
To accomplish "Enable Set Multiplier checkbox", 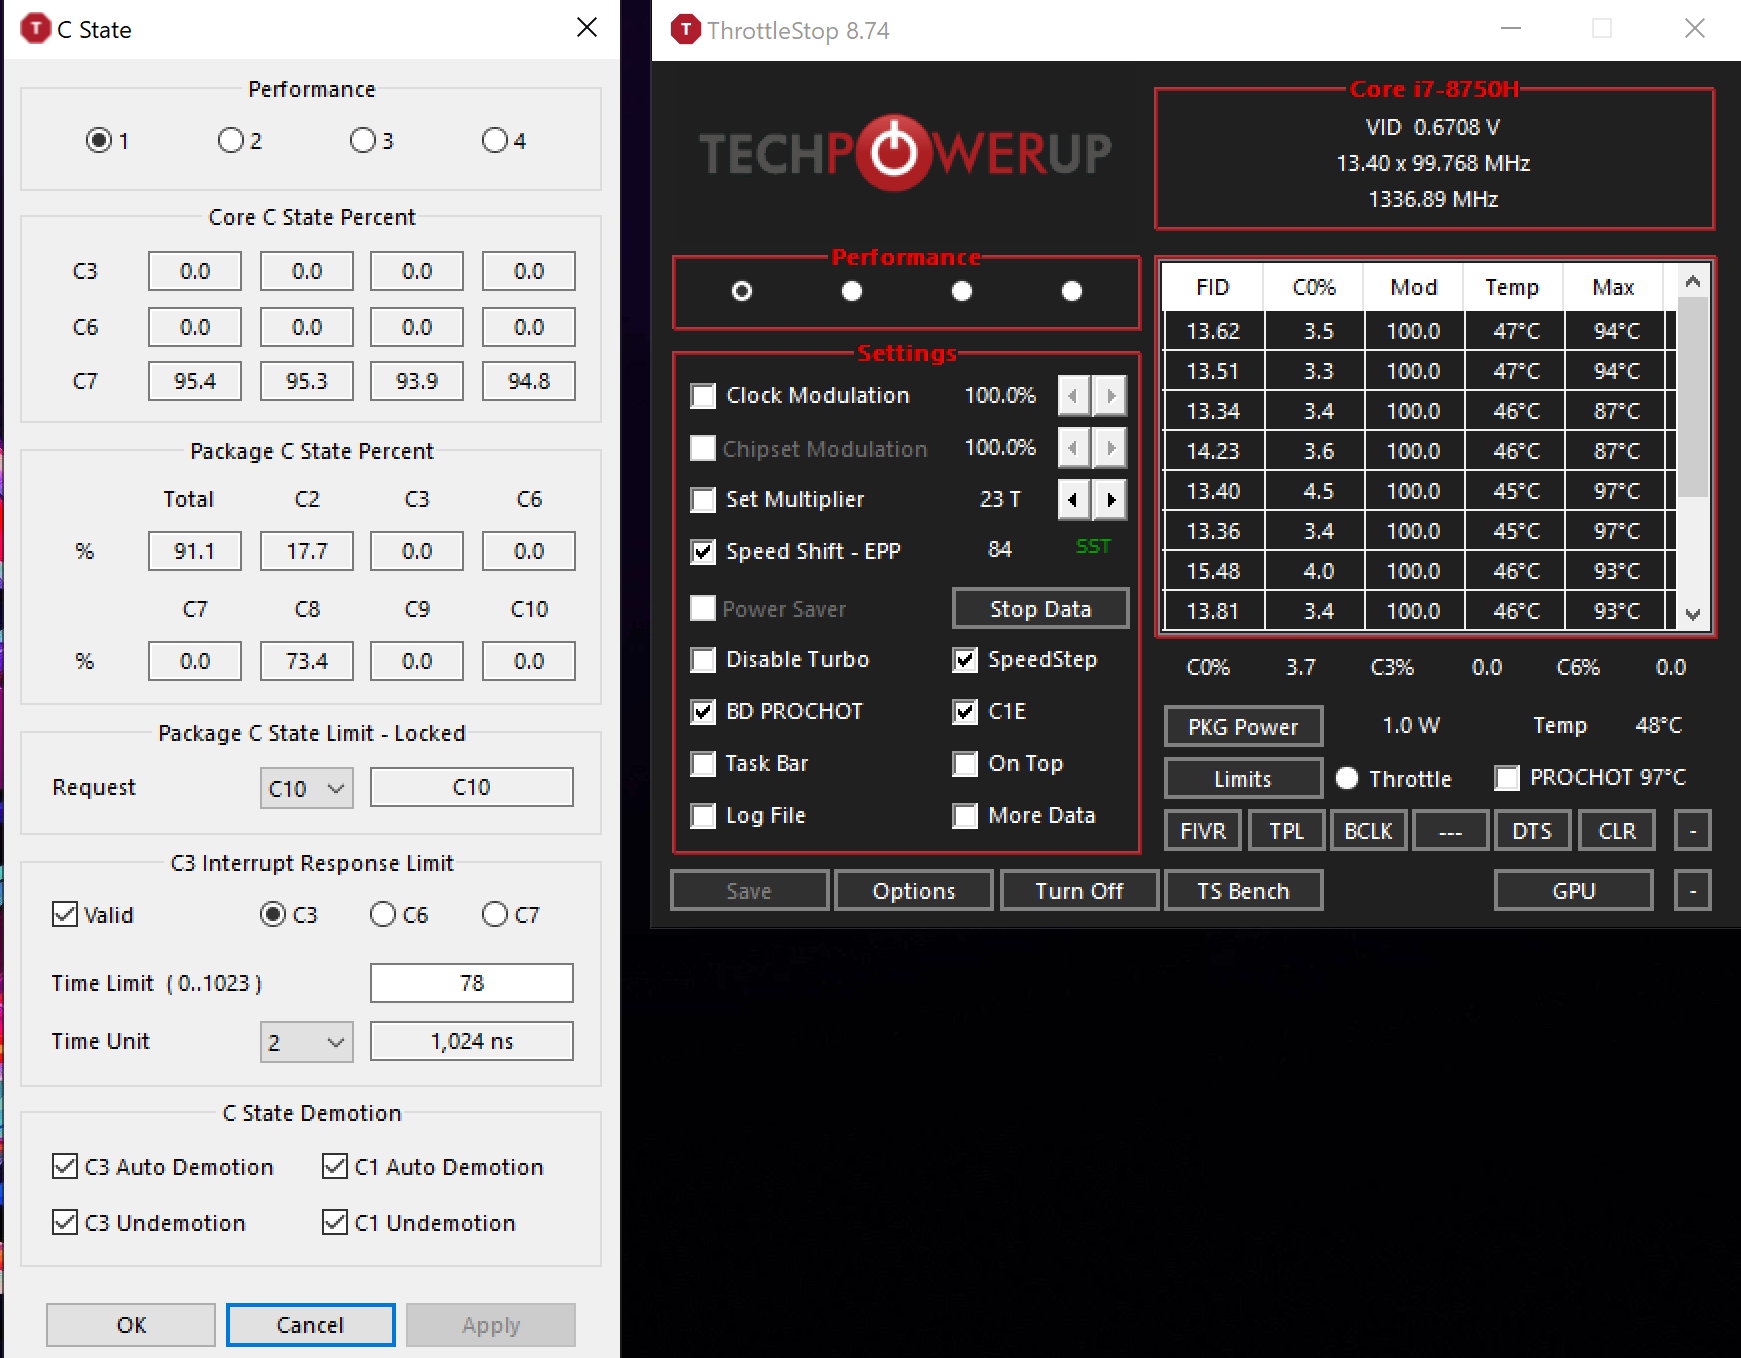I will [x=704, y=500].
